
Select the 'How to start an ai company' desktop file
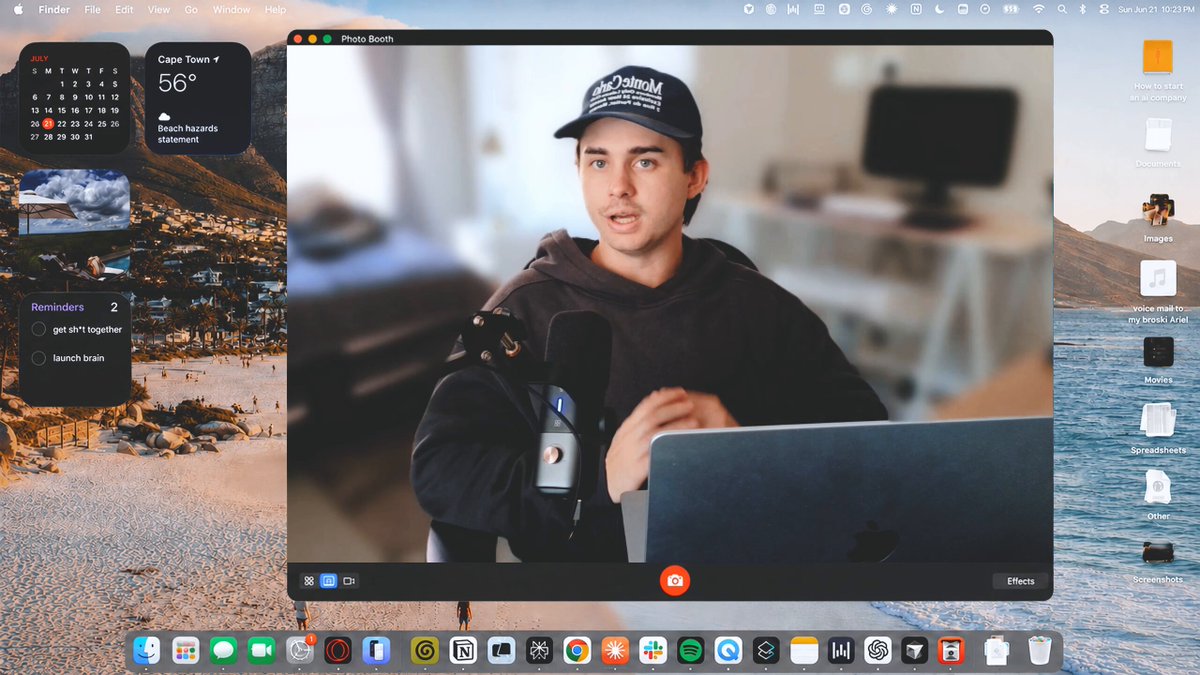click(x=1157, y=71)
